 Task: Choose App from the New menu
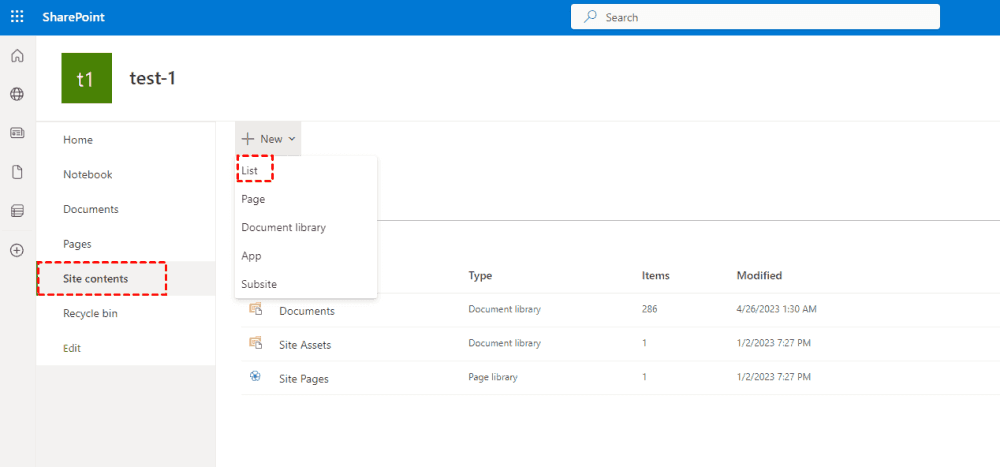click(251, 256)
